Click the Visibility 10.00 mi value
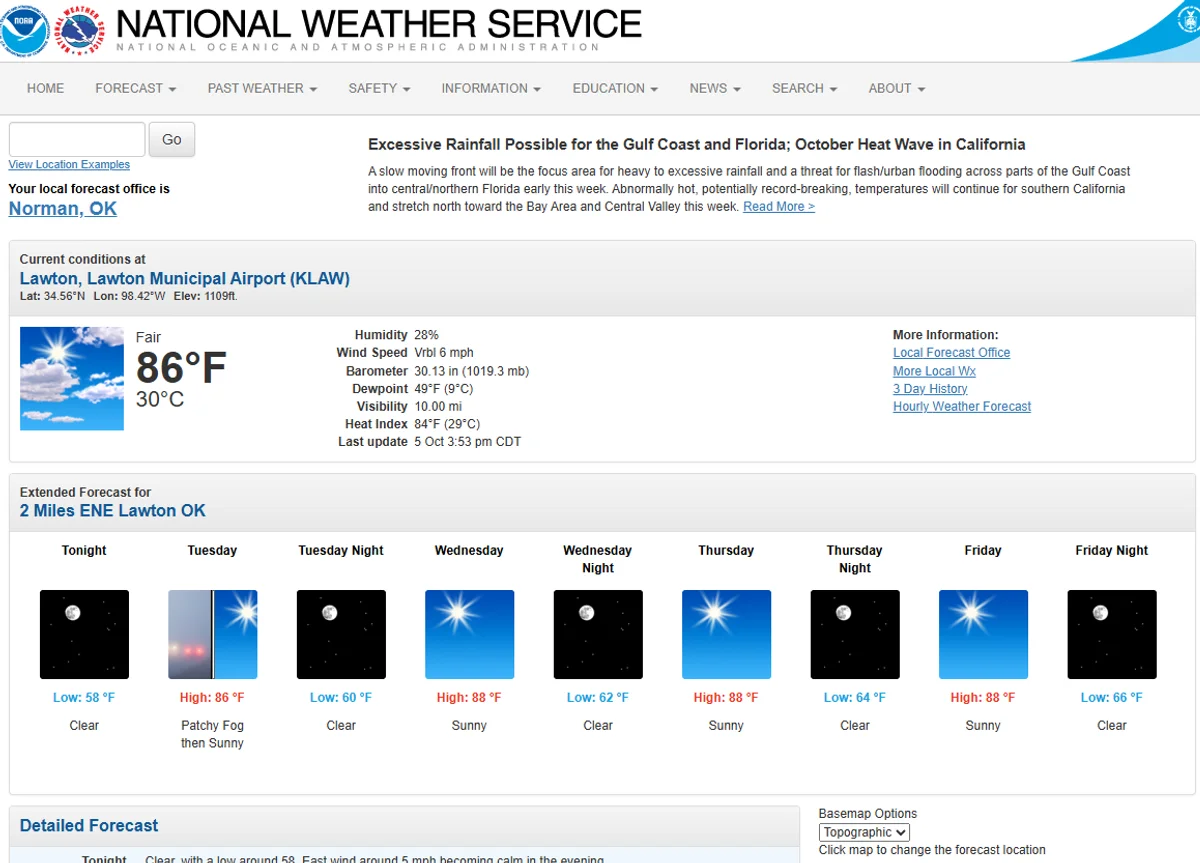Screen dimensions: 1200x863 point(438,407)
